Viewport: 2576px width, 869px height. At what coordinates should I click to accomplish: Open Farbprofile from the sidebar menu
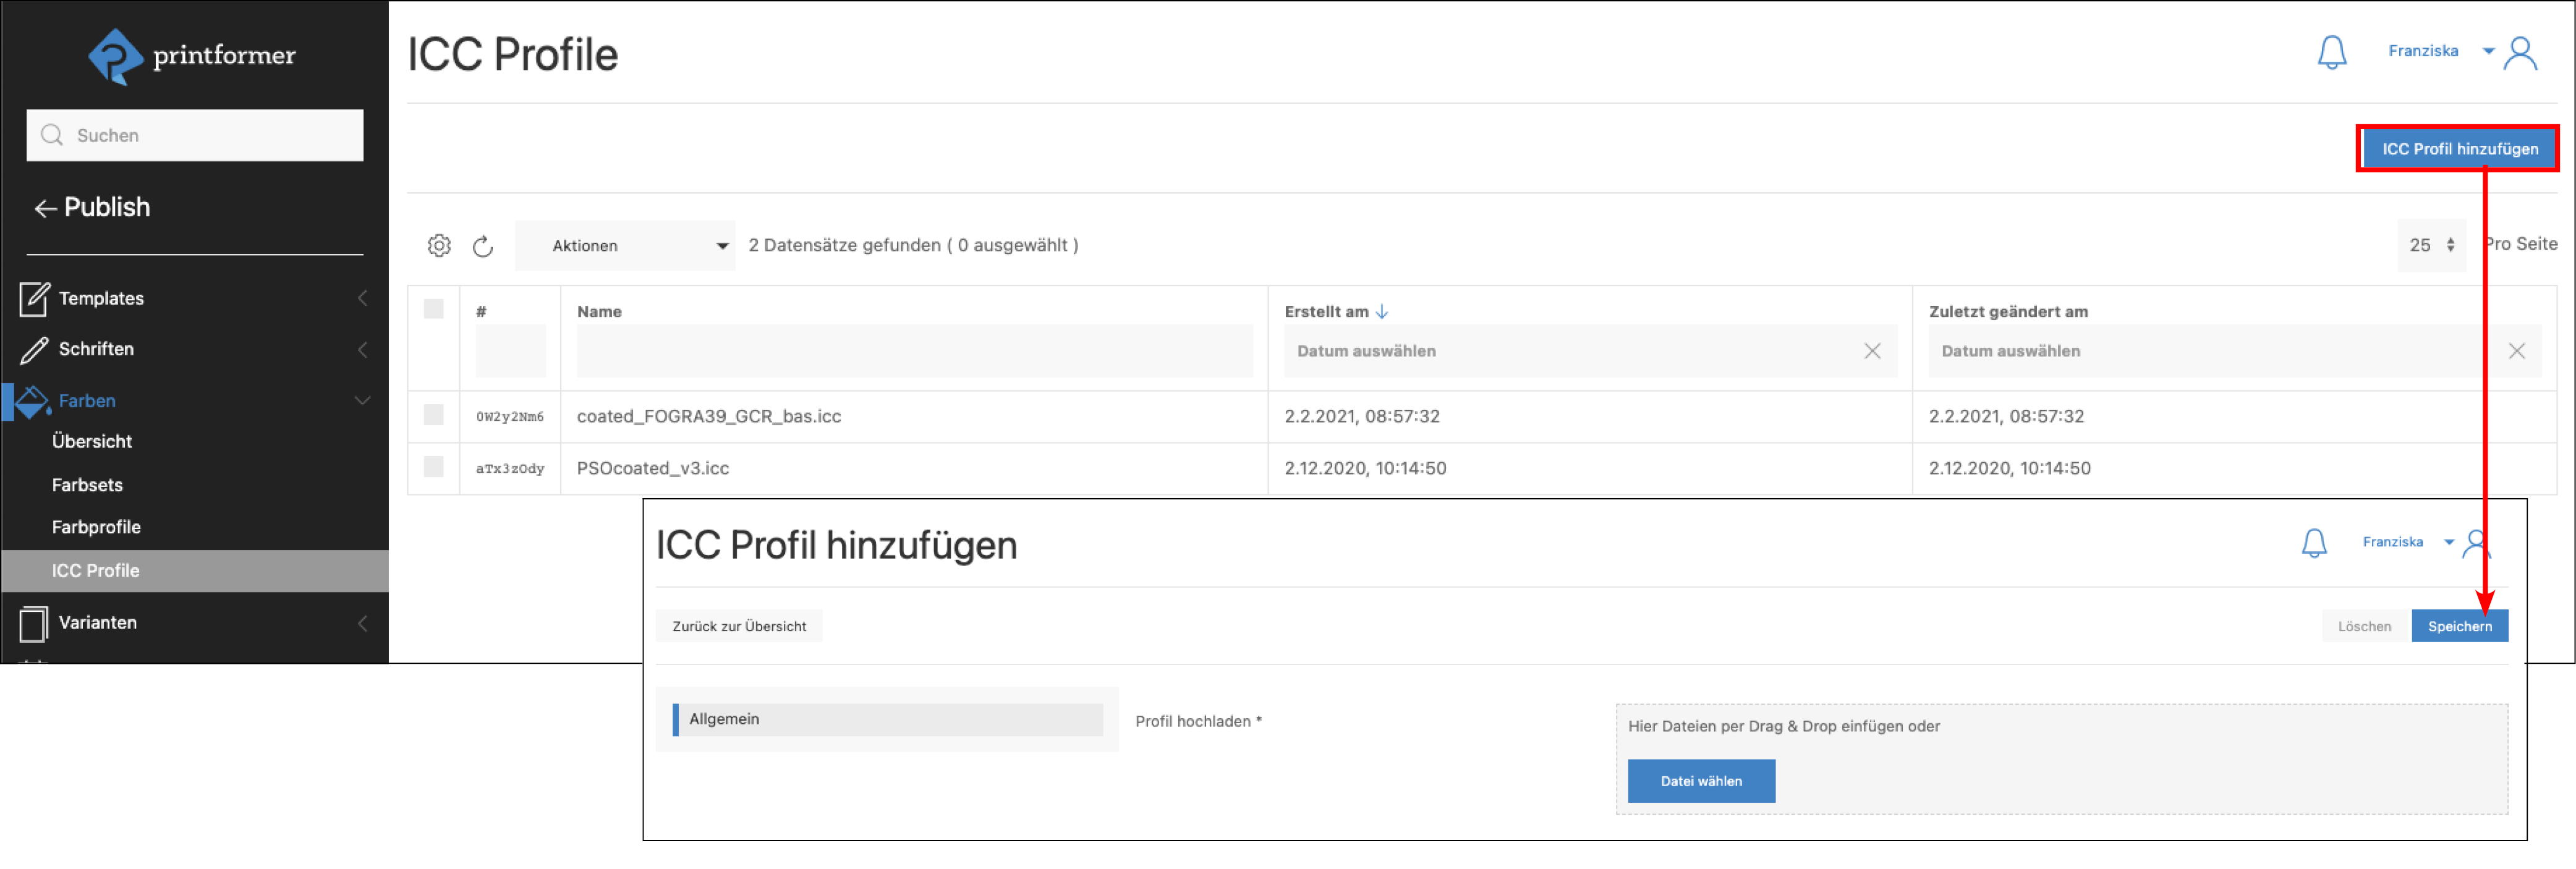[96, 527]
